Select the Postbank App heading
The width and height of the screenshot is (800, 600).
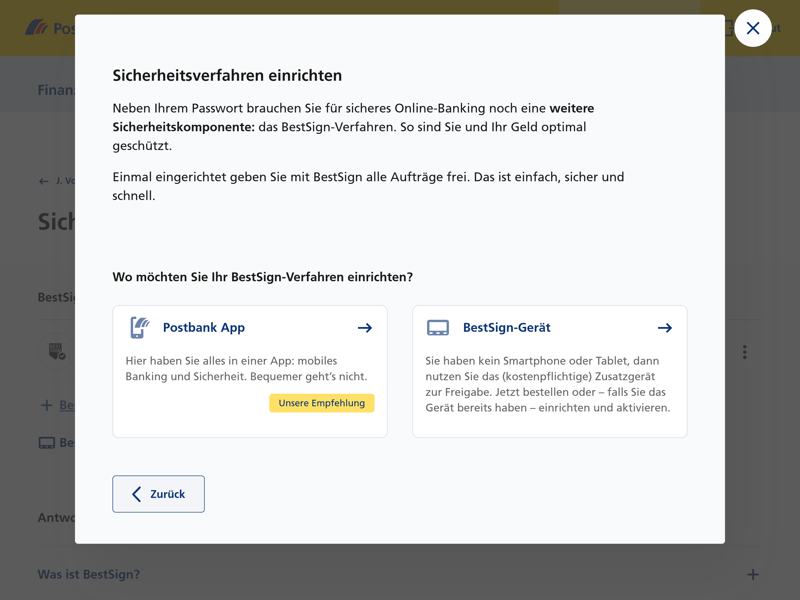(x=204, y=328)
